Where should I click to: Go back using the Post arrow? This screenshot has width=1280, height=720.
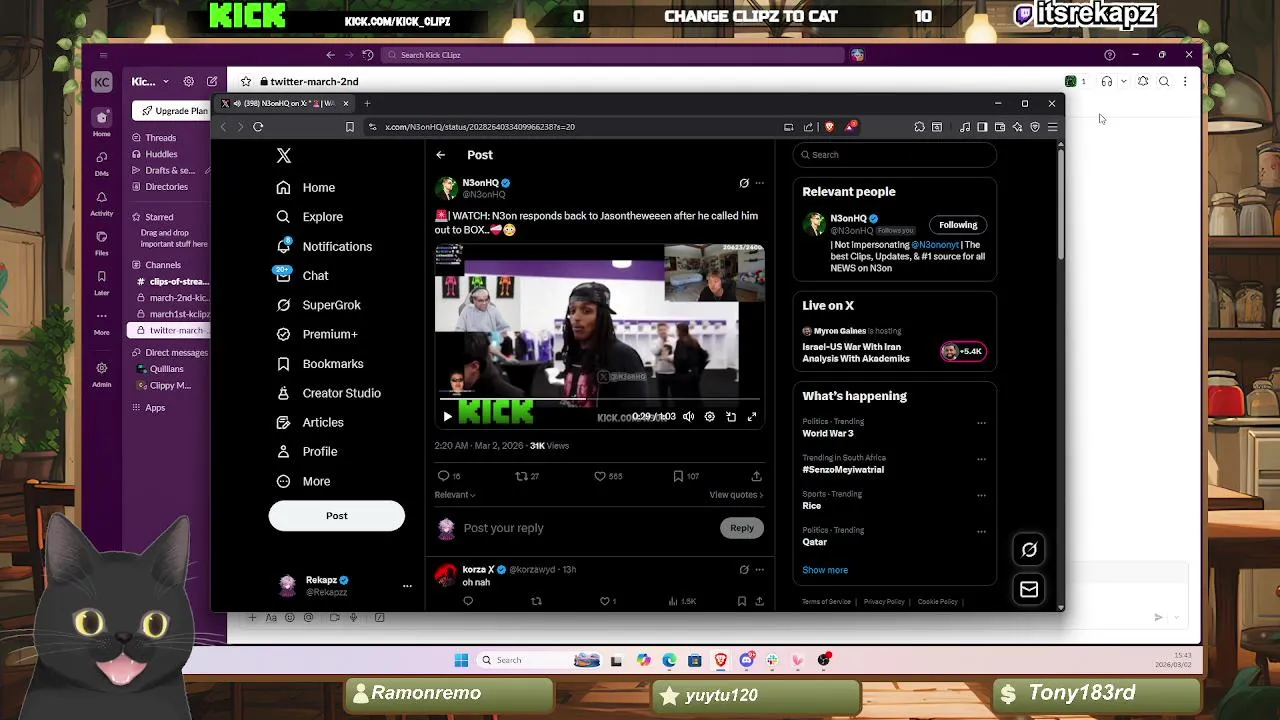tap(440, 155)
